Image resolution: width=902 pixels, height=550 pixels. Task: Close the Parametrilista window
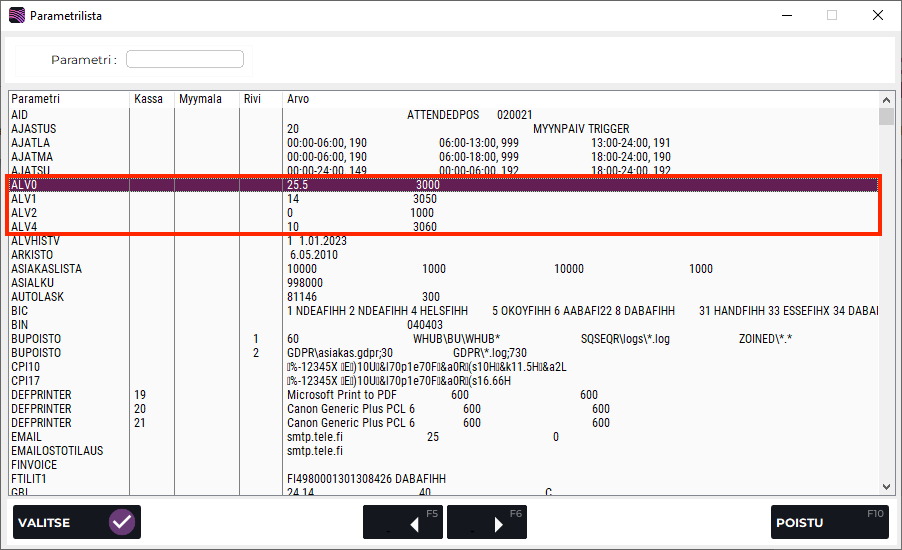pyautogui.click(x=877, y=16)
